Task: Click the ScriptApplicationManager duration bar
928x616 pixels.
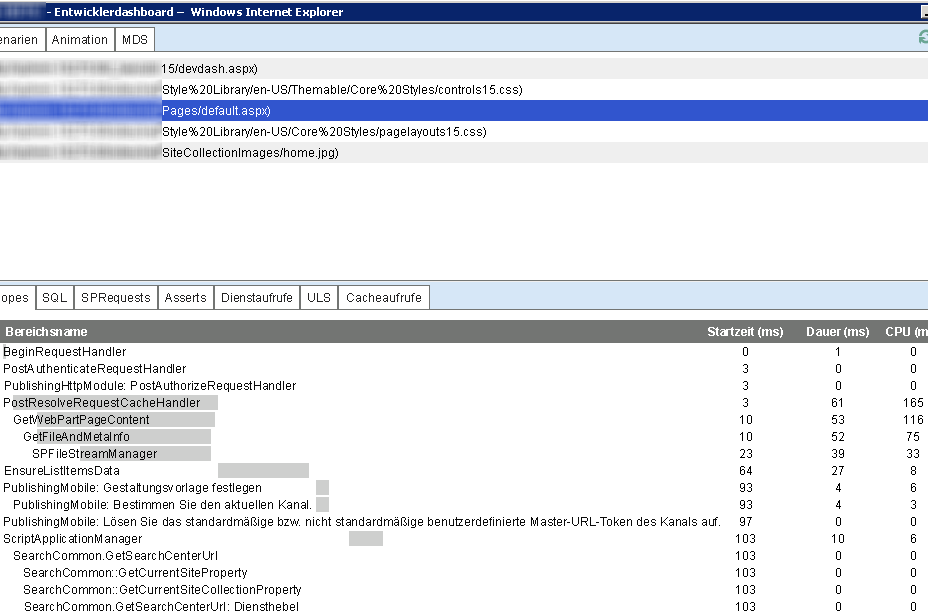Action: click(x=366, y=538)
